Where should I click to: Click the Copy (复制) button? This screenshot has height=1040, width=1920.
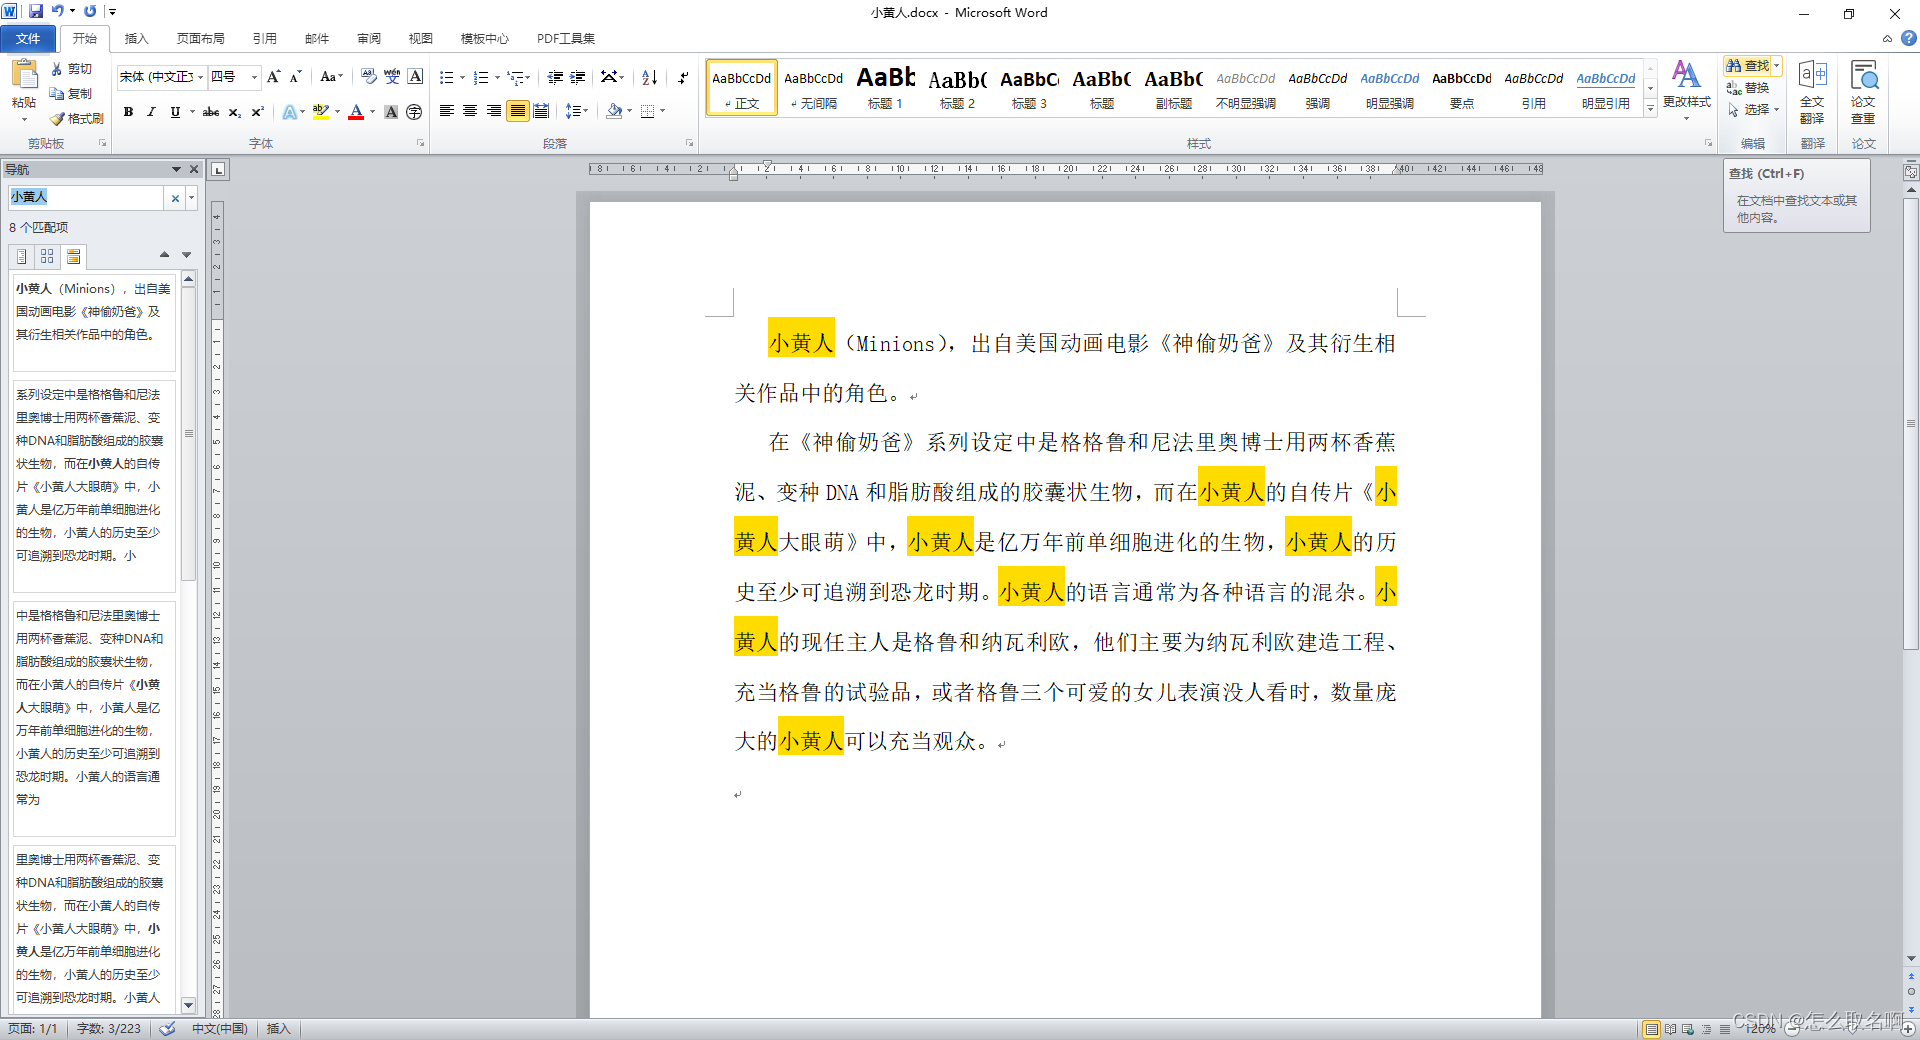(x=71, y=93)
